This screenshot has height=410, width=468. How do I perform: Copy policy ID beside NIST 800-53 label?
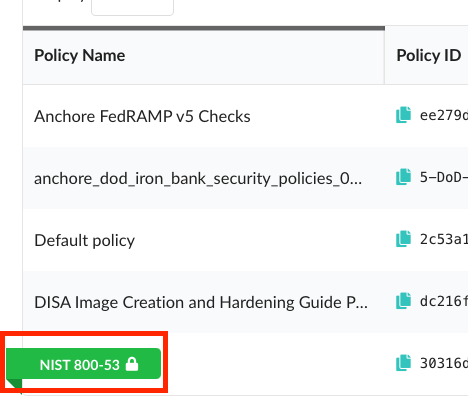click(x=403, y=363)
